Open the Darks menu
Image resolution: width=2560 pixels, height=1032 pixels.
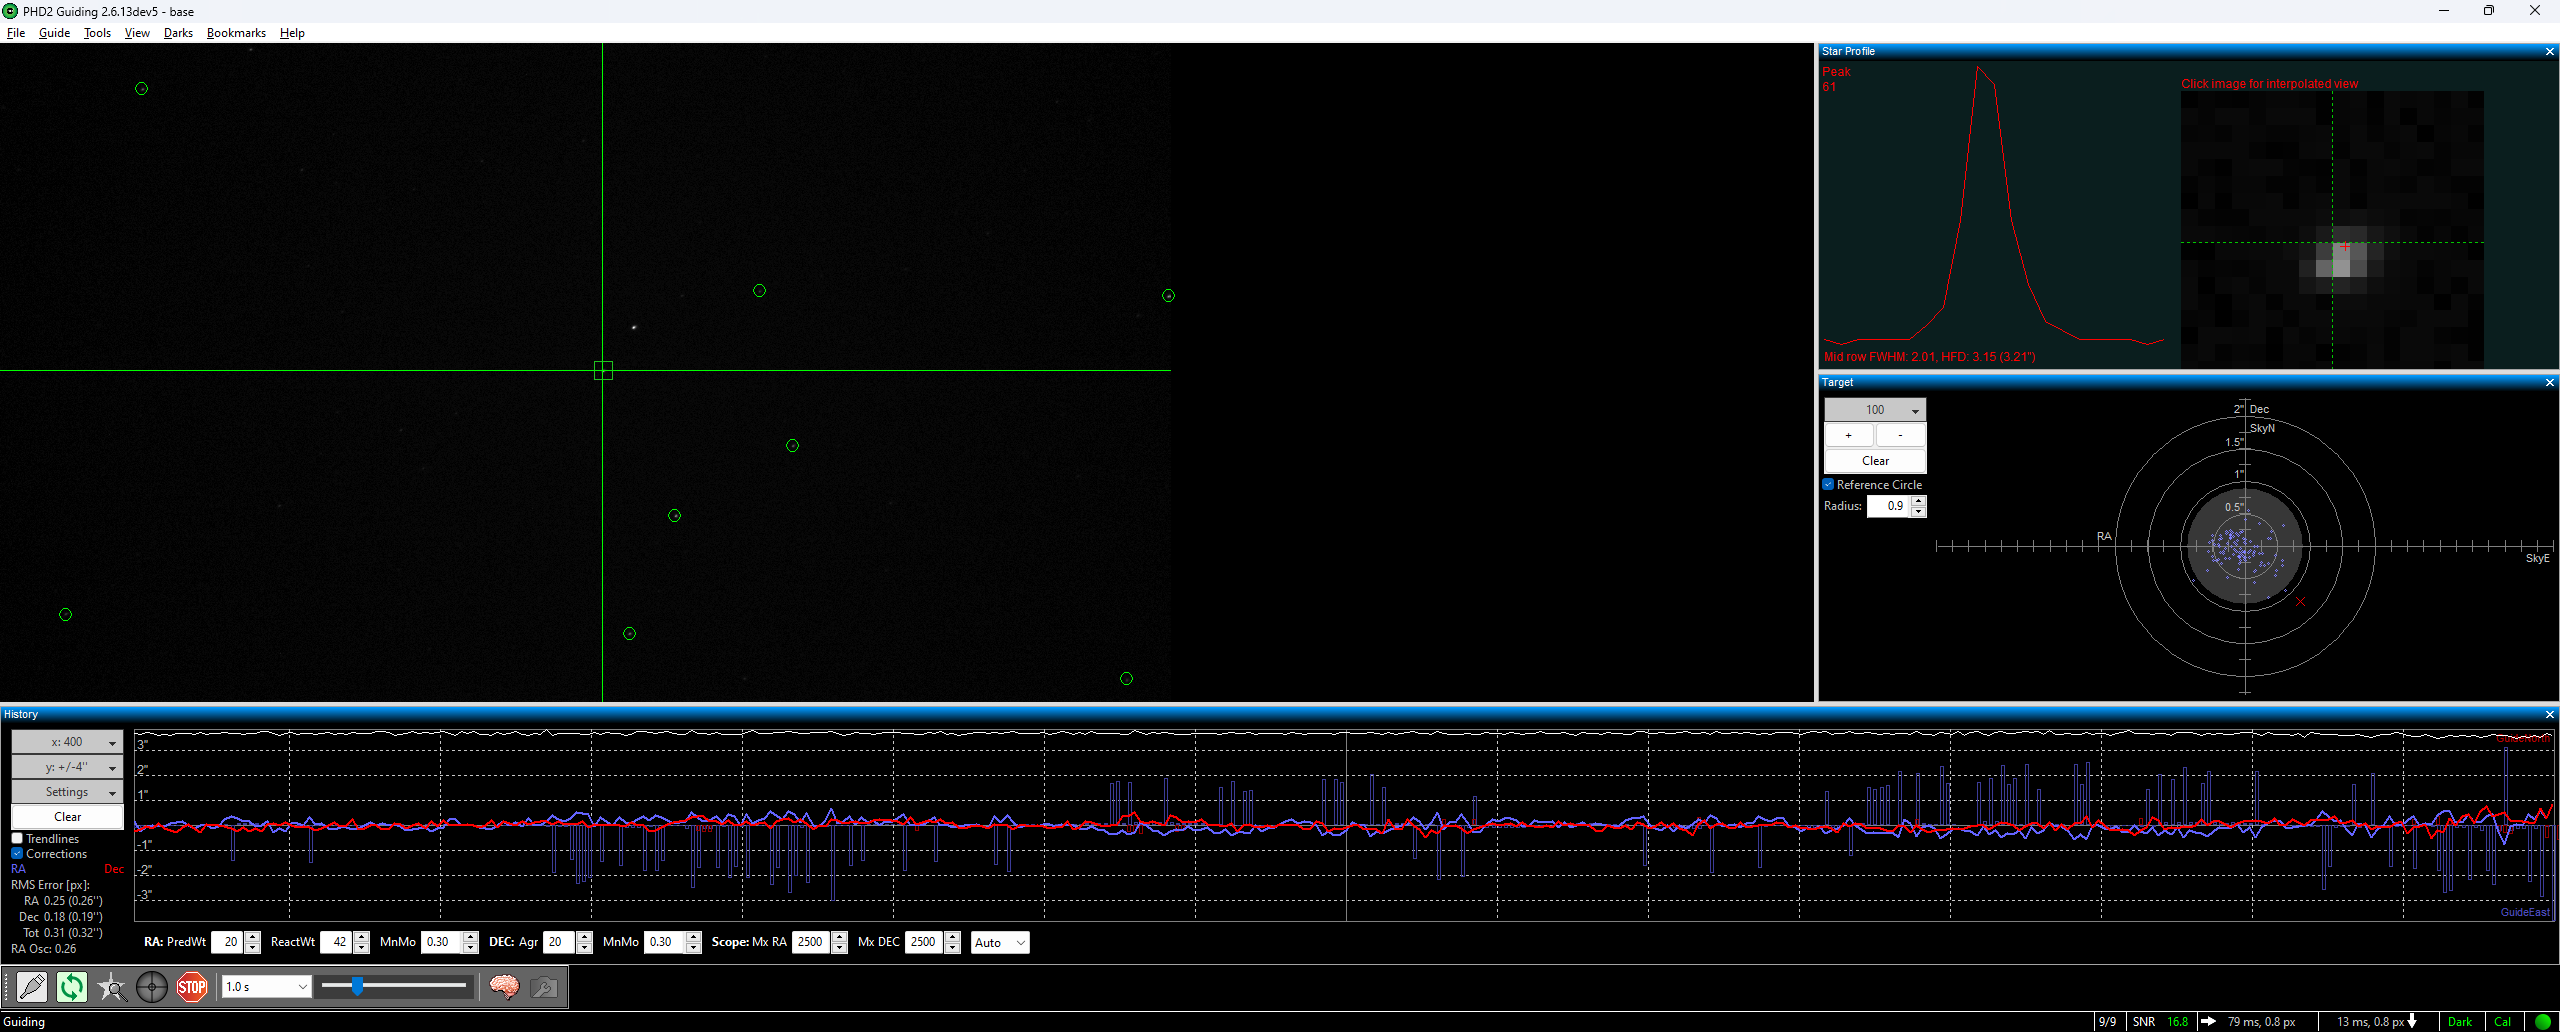pos(178,33)
